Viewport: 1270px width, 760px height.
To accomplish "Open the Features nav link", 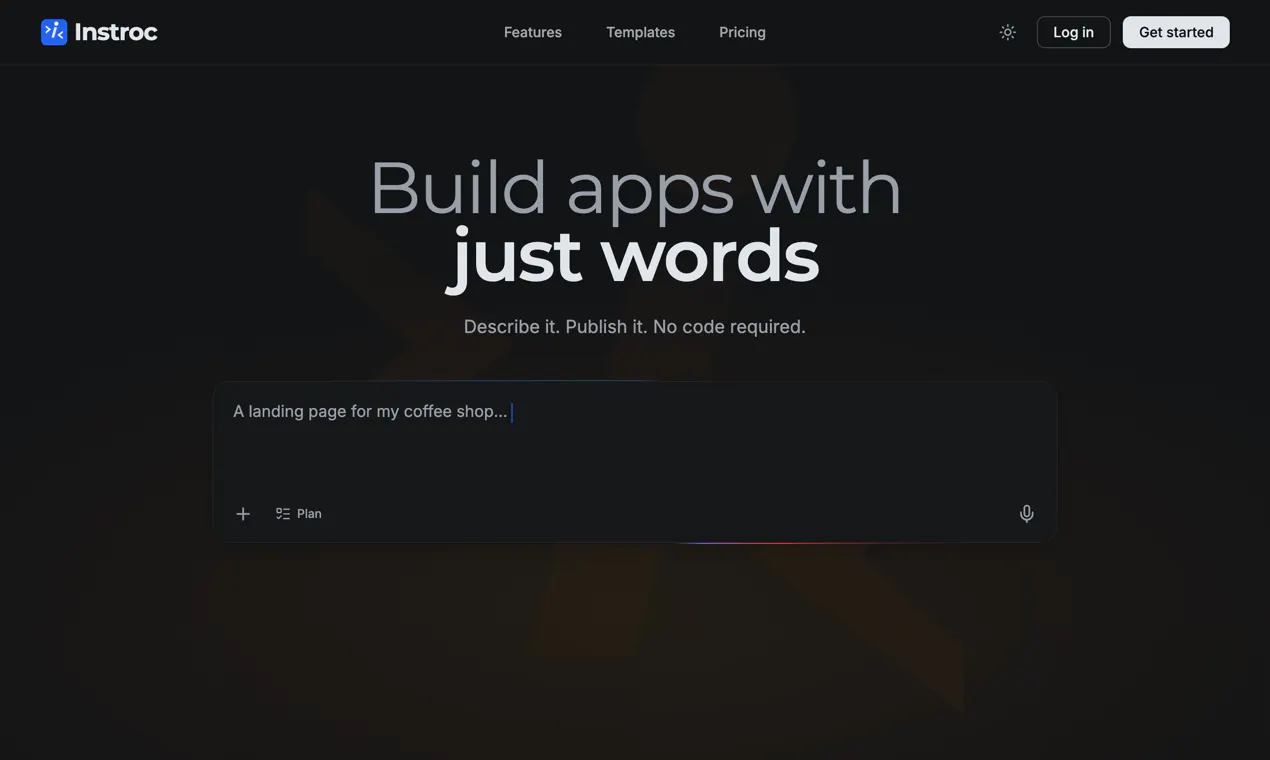I will click(x=533, y=32).
